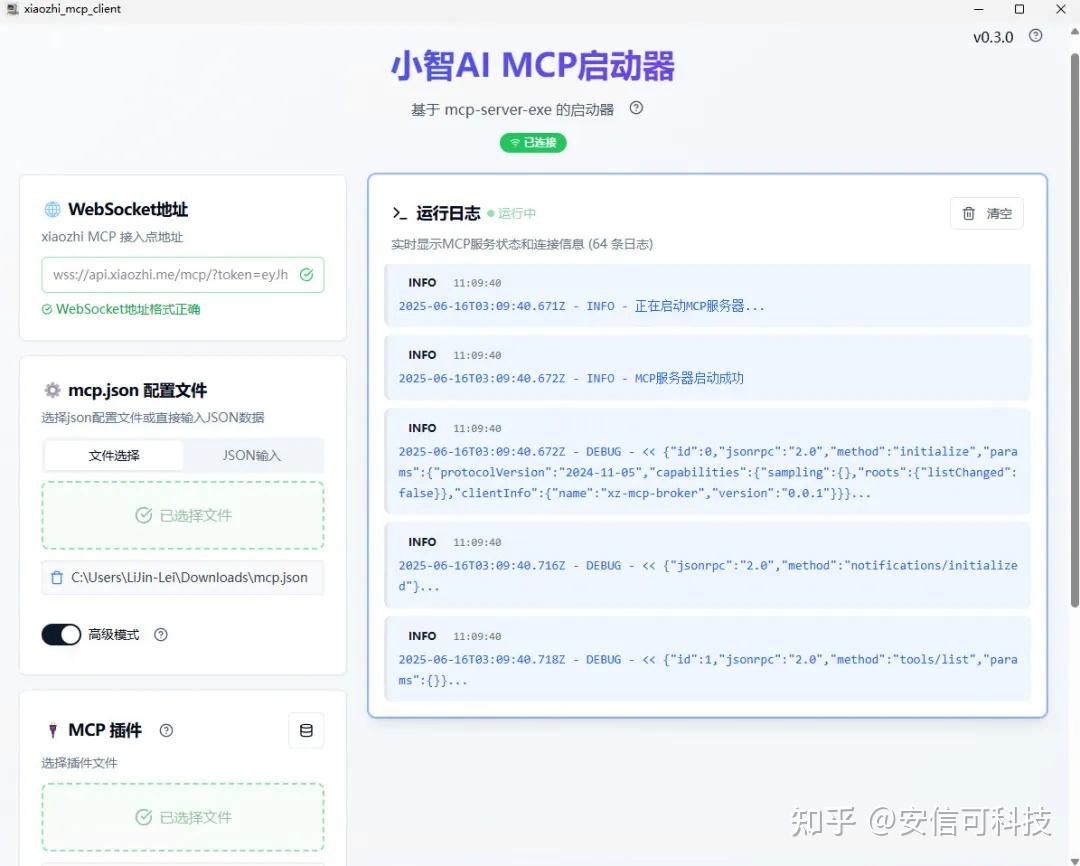This screenshot has height=866, width=1080.
Task: Open help icon next to MCP 插件
Action: click(166, 730)
